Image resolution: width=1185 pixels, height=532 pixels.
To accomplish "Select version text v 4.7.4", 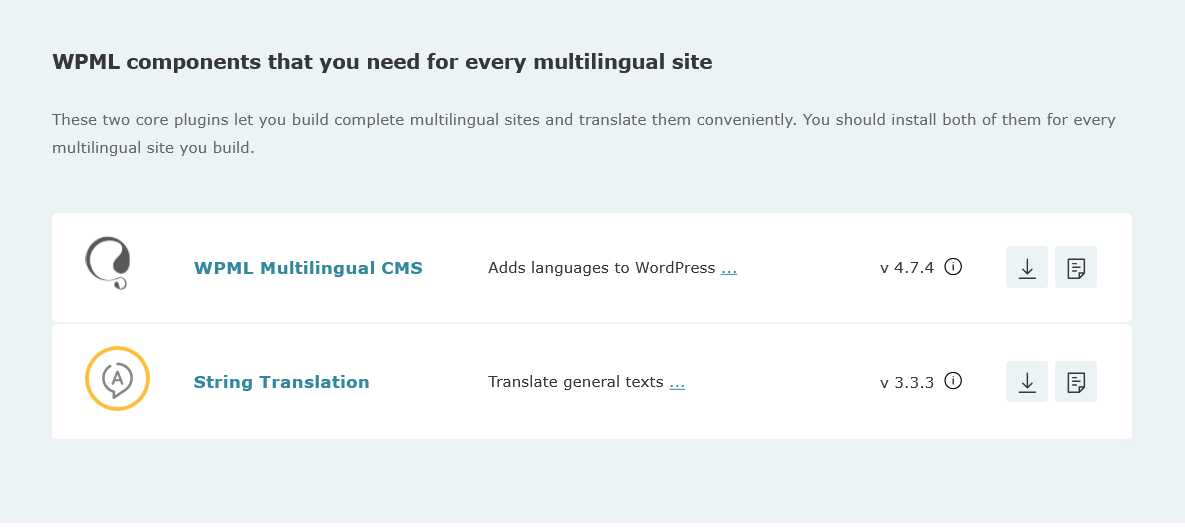I will (x=907, y=268).
